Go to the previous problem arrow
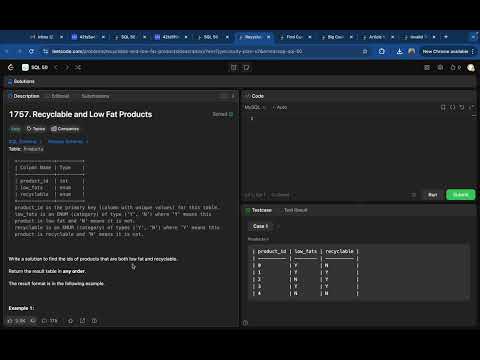 56,68
